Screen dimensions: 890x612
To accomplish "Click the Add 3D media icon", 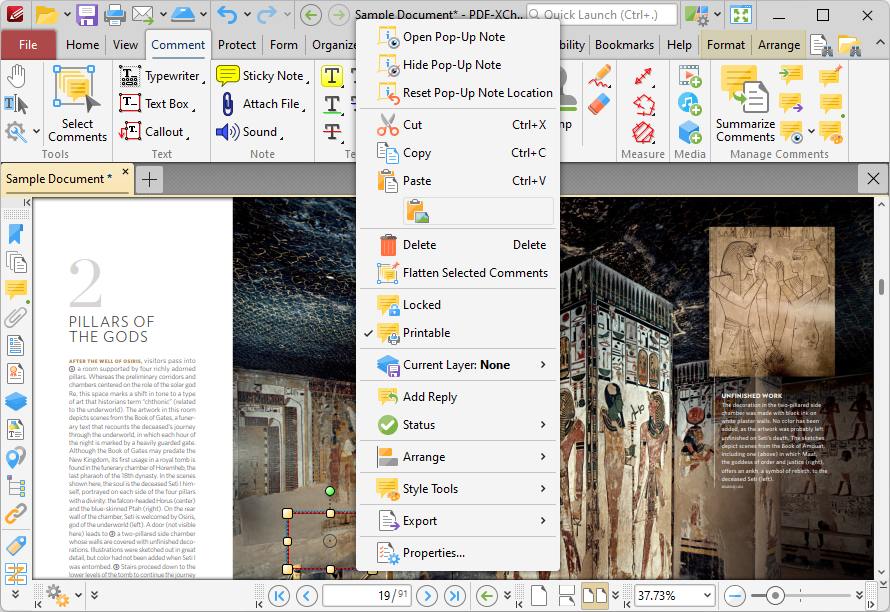I will (x=690, y=132).
